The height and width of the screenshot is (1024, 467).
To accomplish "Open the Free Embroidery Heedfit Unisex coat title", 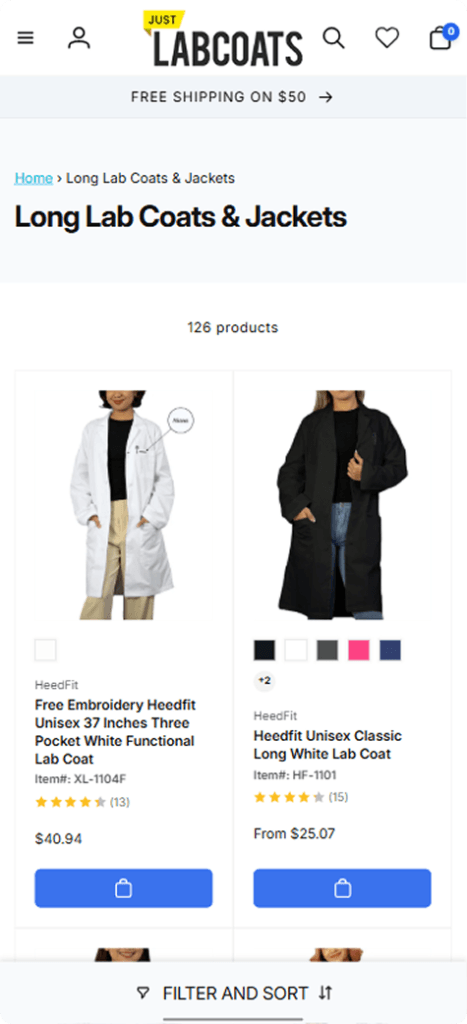I will (115, 732).
